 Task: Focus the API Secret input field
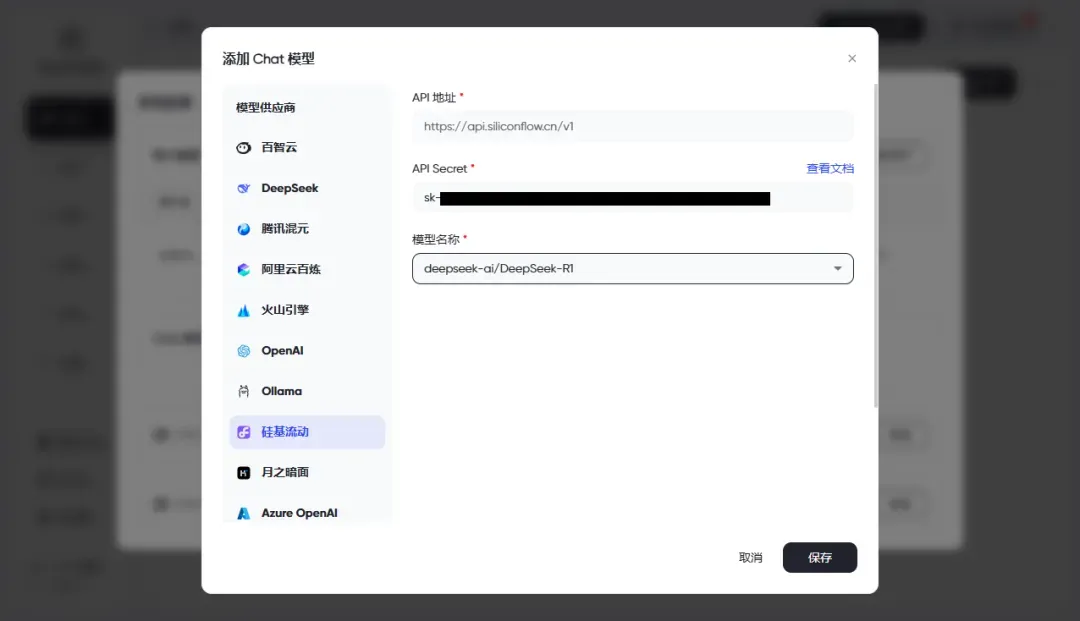[632, 198]
